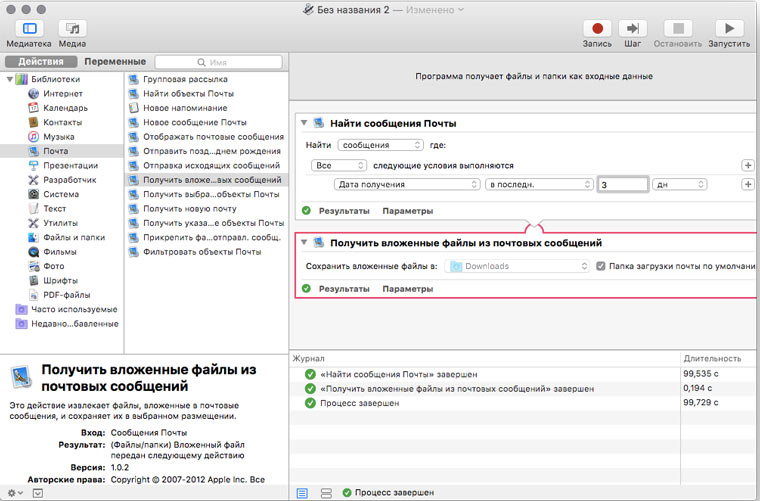Open the Все conditions dropdown
760x501 pixels.
click(x=339, y=165)
